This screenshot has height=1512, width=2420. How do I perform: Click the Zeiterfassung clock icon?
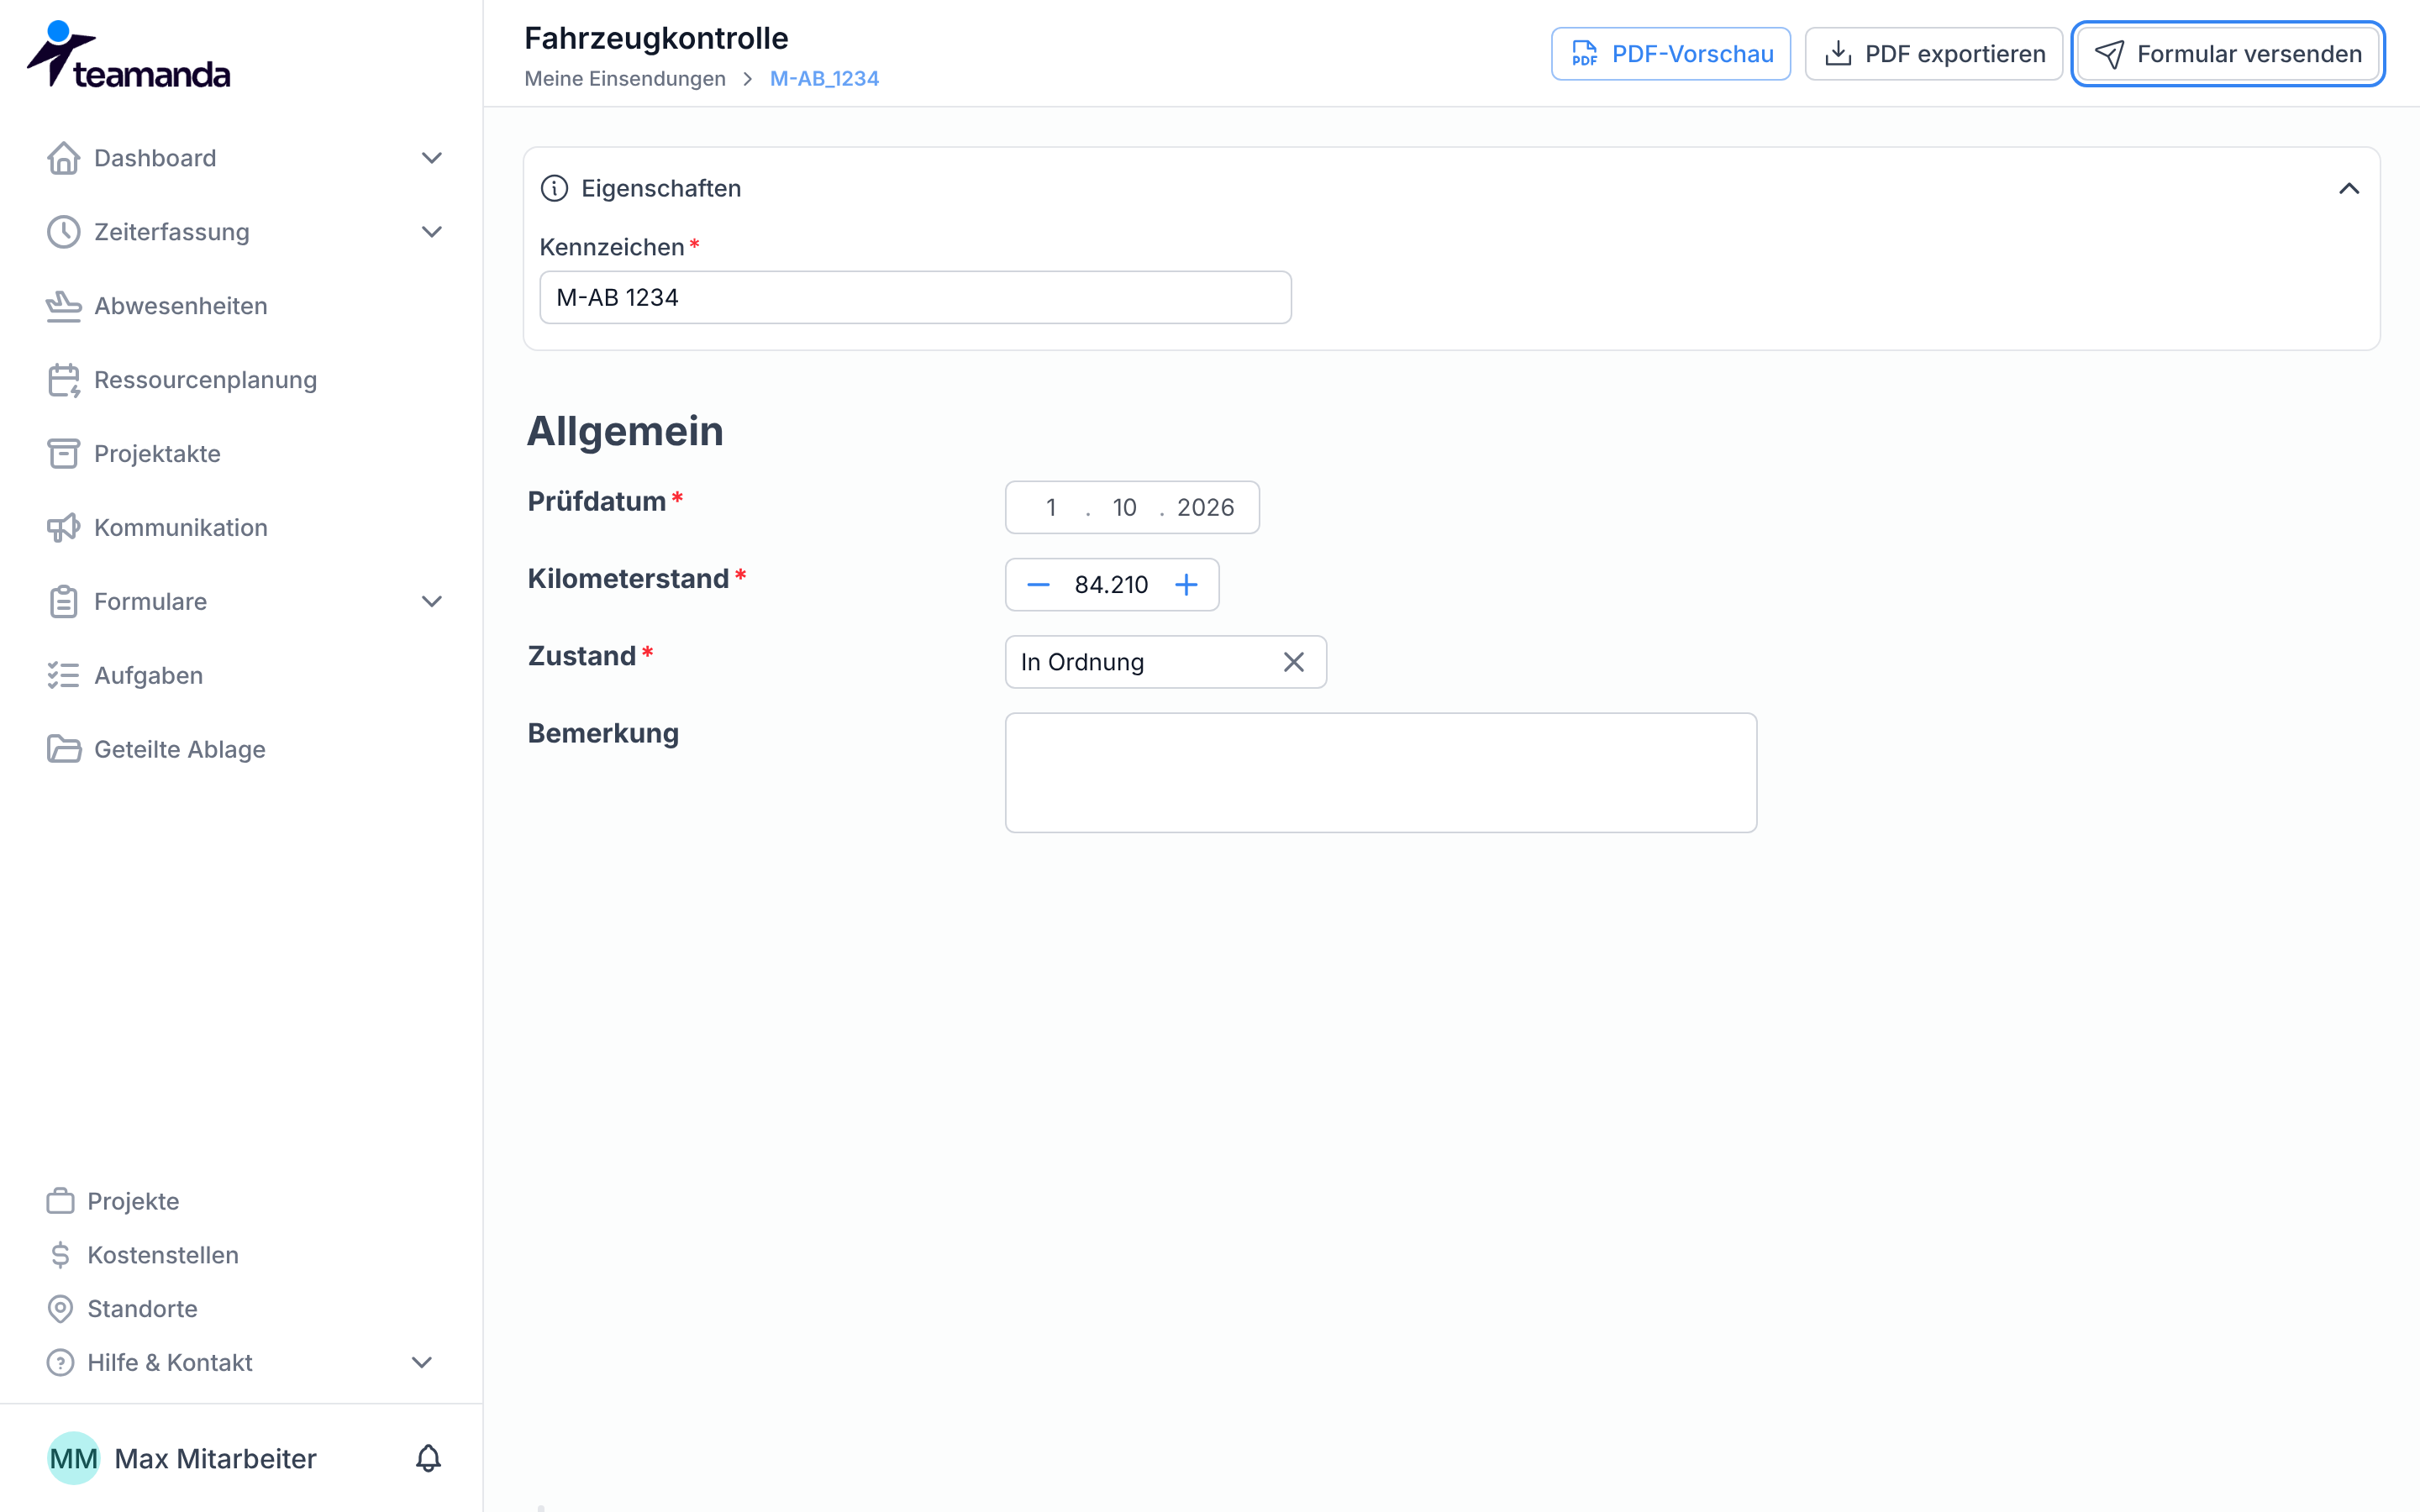[x=64, y=232]
